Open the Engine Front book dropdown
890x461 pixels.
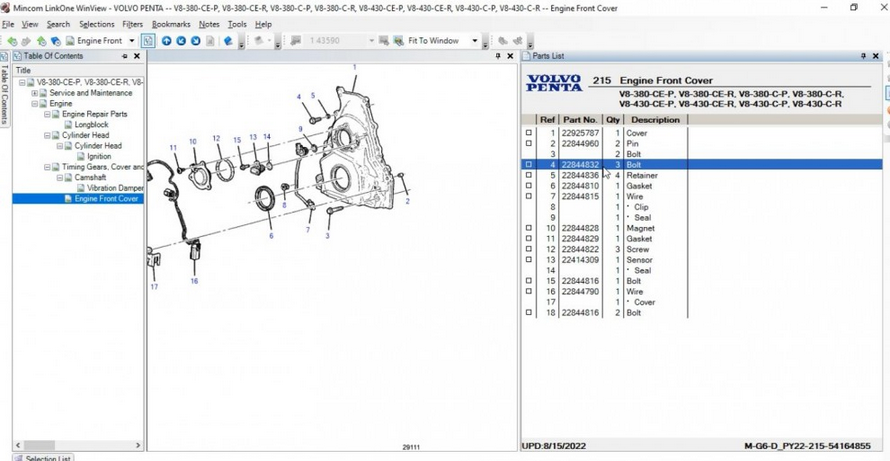coord(132,41)
